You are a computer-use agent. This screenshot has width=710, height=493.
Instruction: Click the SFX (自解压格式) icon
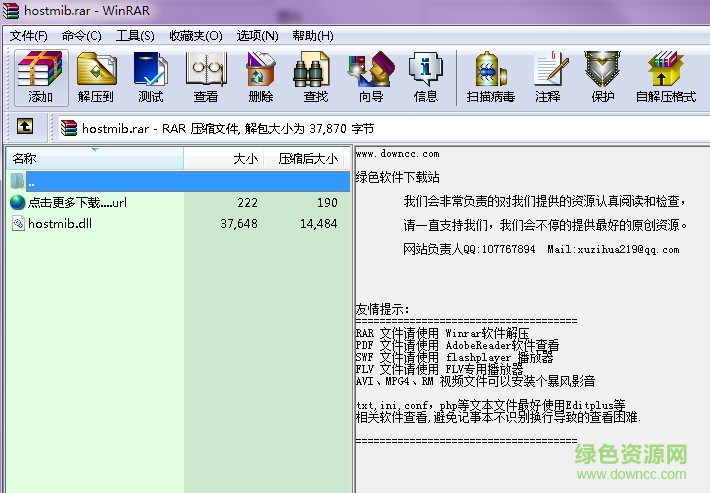666,77
